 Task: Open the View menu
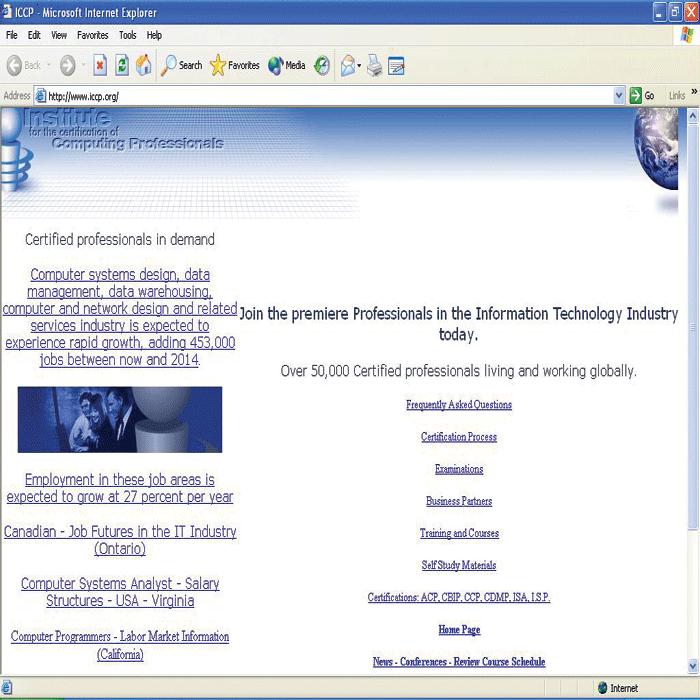[x=59, y=35]
